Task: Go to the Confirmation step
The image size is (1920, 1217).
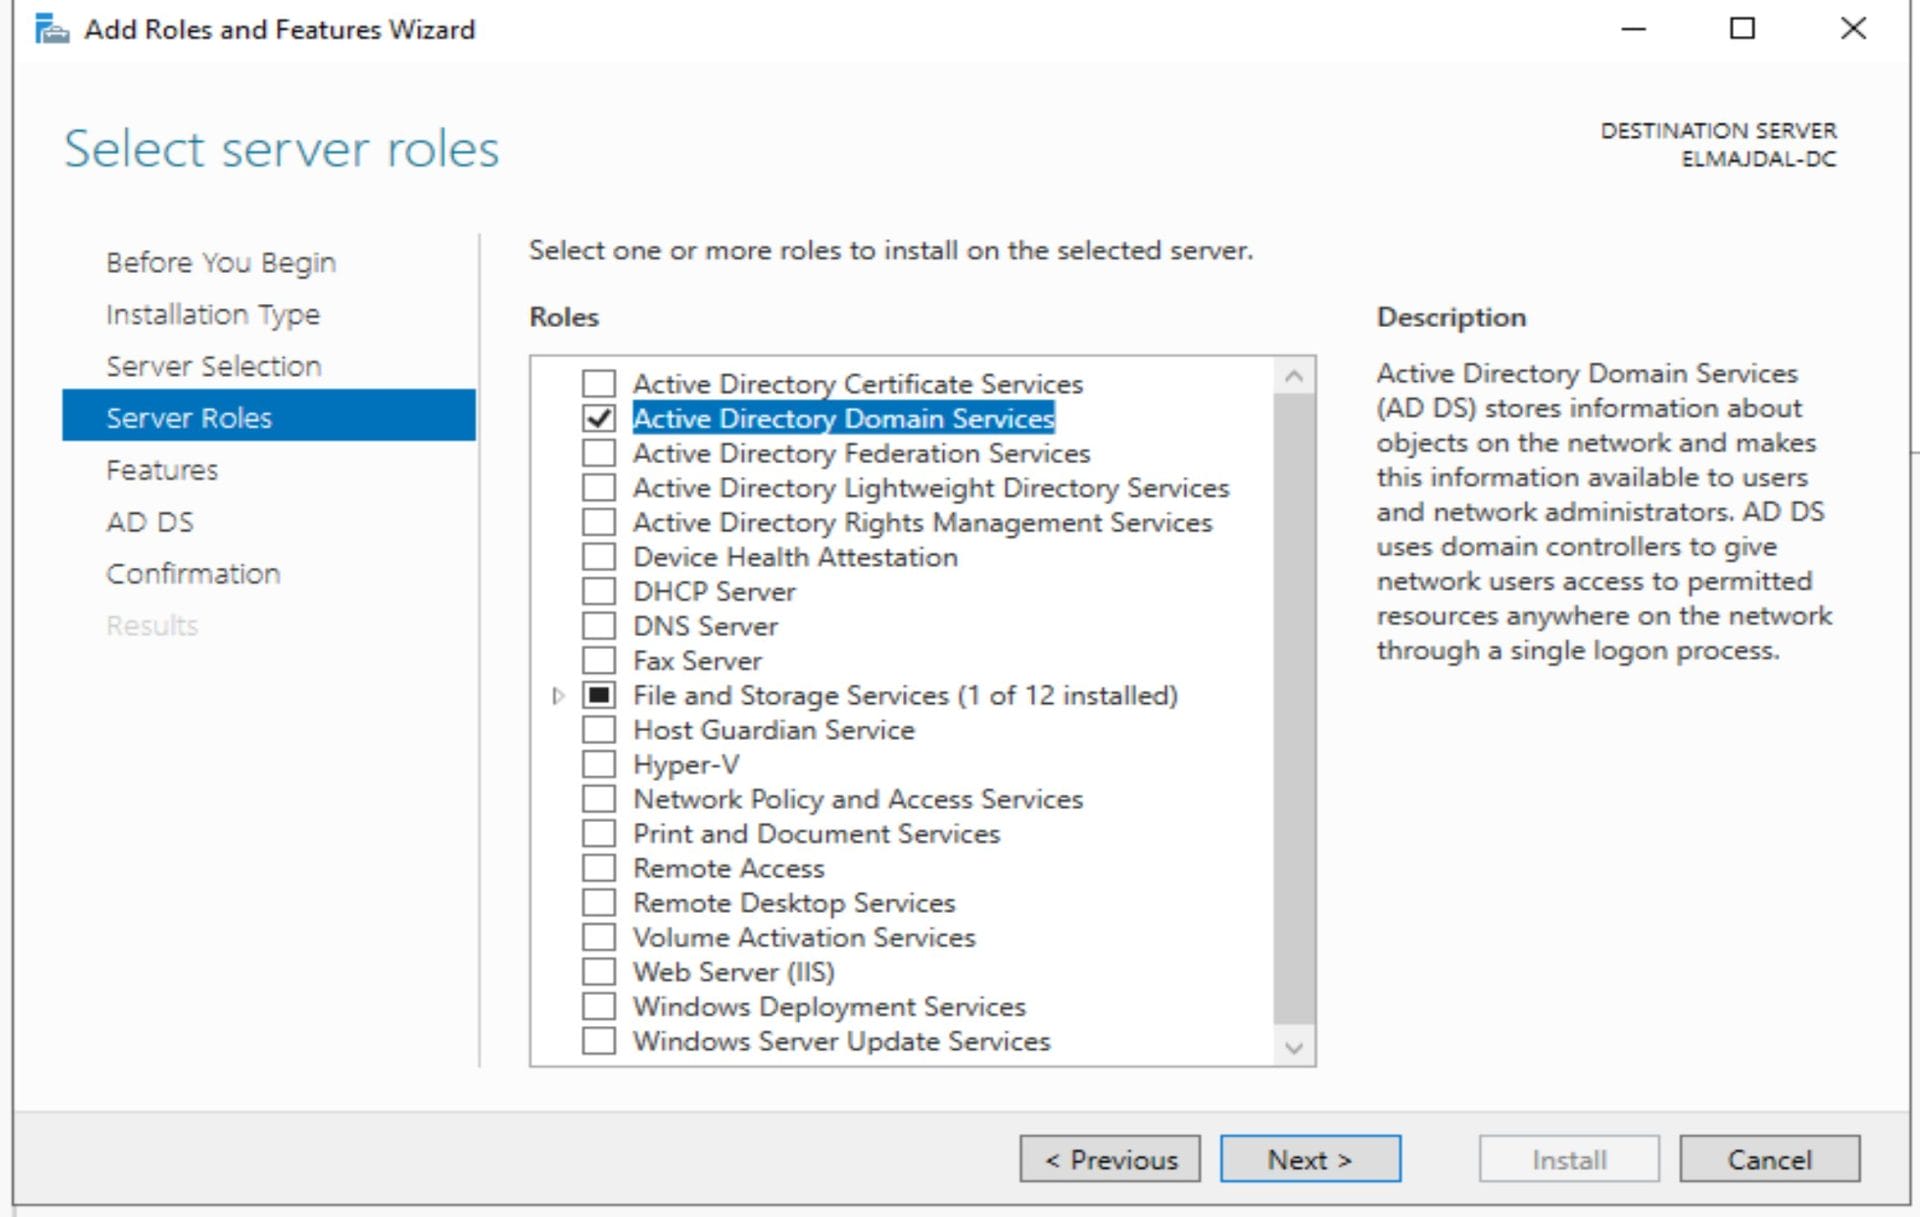Action: tap(192, 573)
